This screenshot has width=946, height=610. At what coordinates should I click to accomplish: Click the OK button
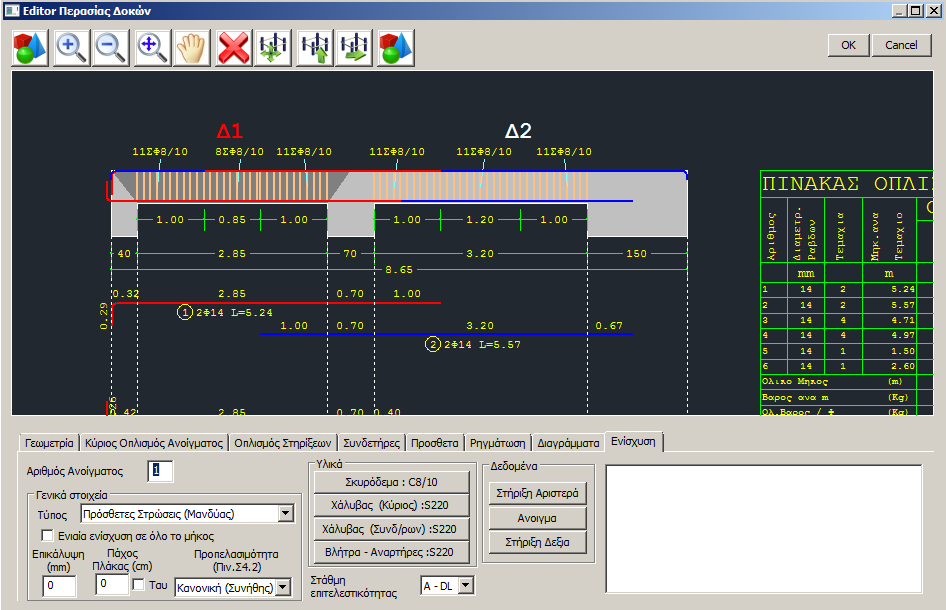848,45
